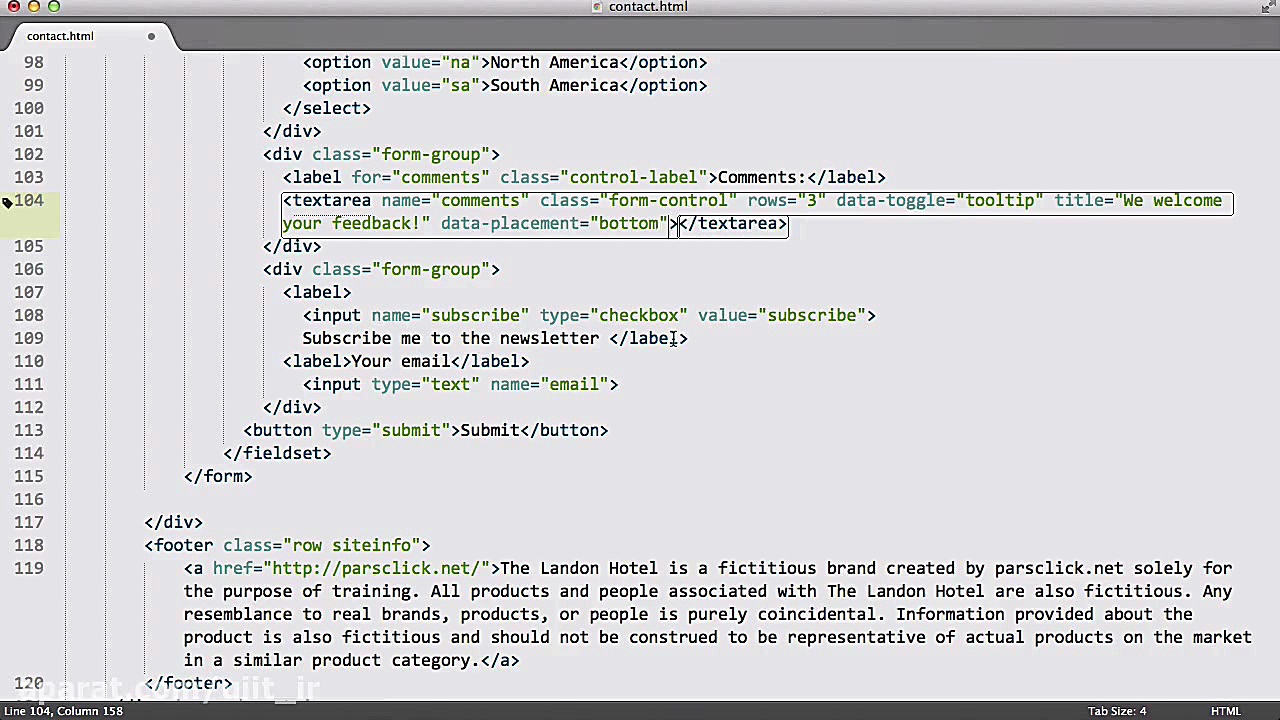Click line number 113 in the gutter

coord(29,430)
